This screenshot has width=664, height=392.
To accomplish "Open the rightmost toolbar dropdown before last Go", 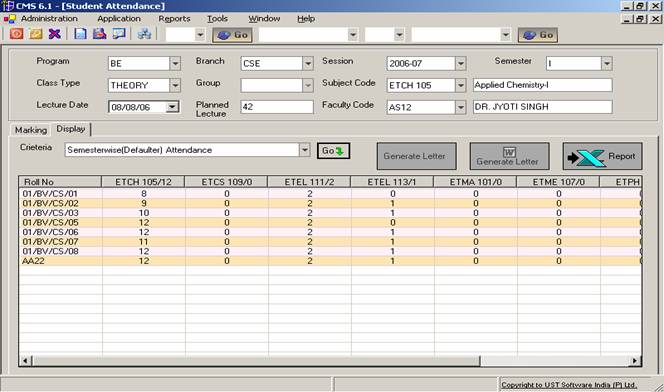I will 505,35.
